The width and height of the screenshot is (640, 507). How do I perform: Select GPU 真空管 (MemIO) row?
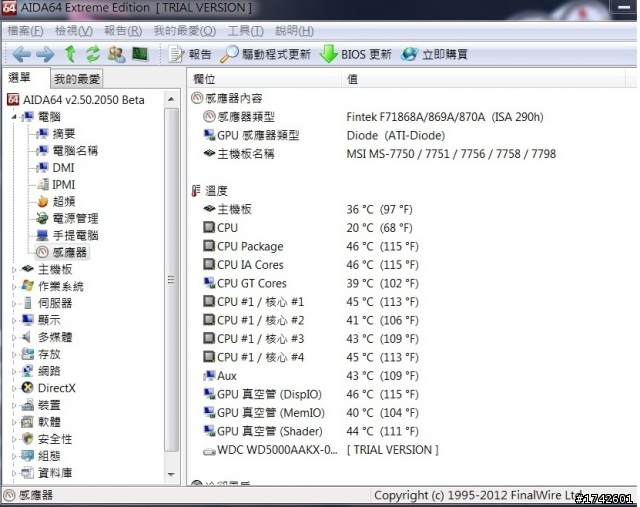click(311, 413)
